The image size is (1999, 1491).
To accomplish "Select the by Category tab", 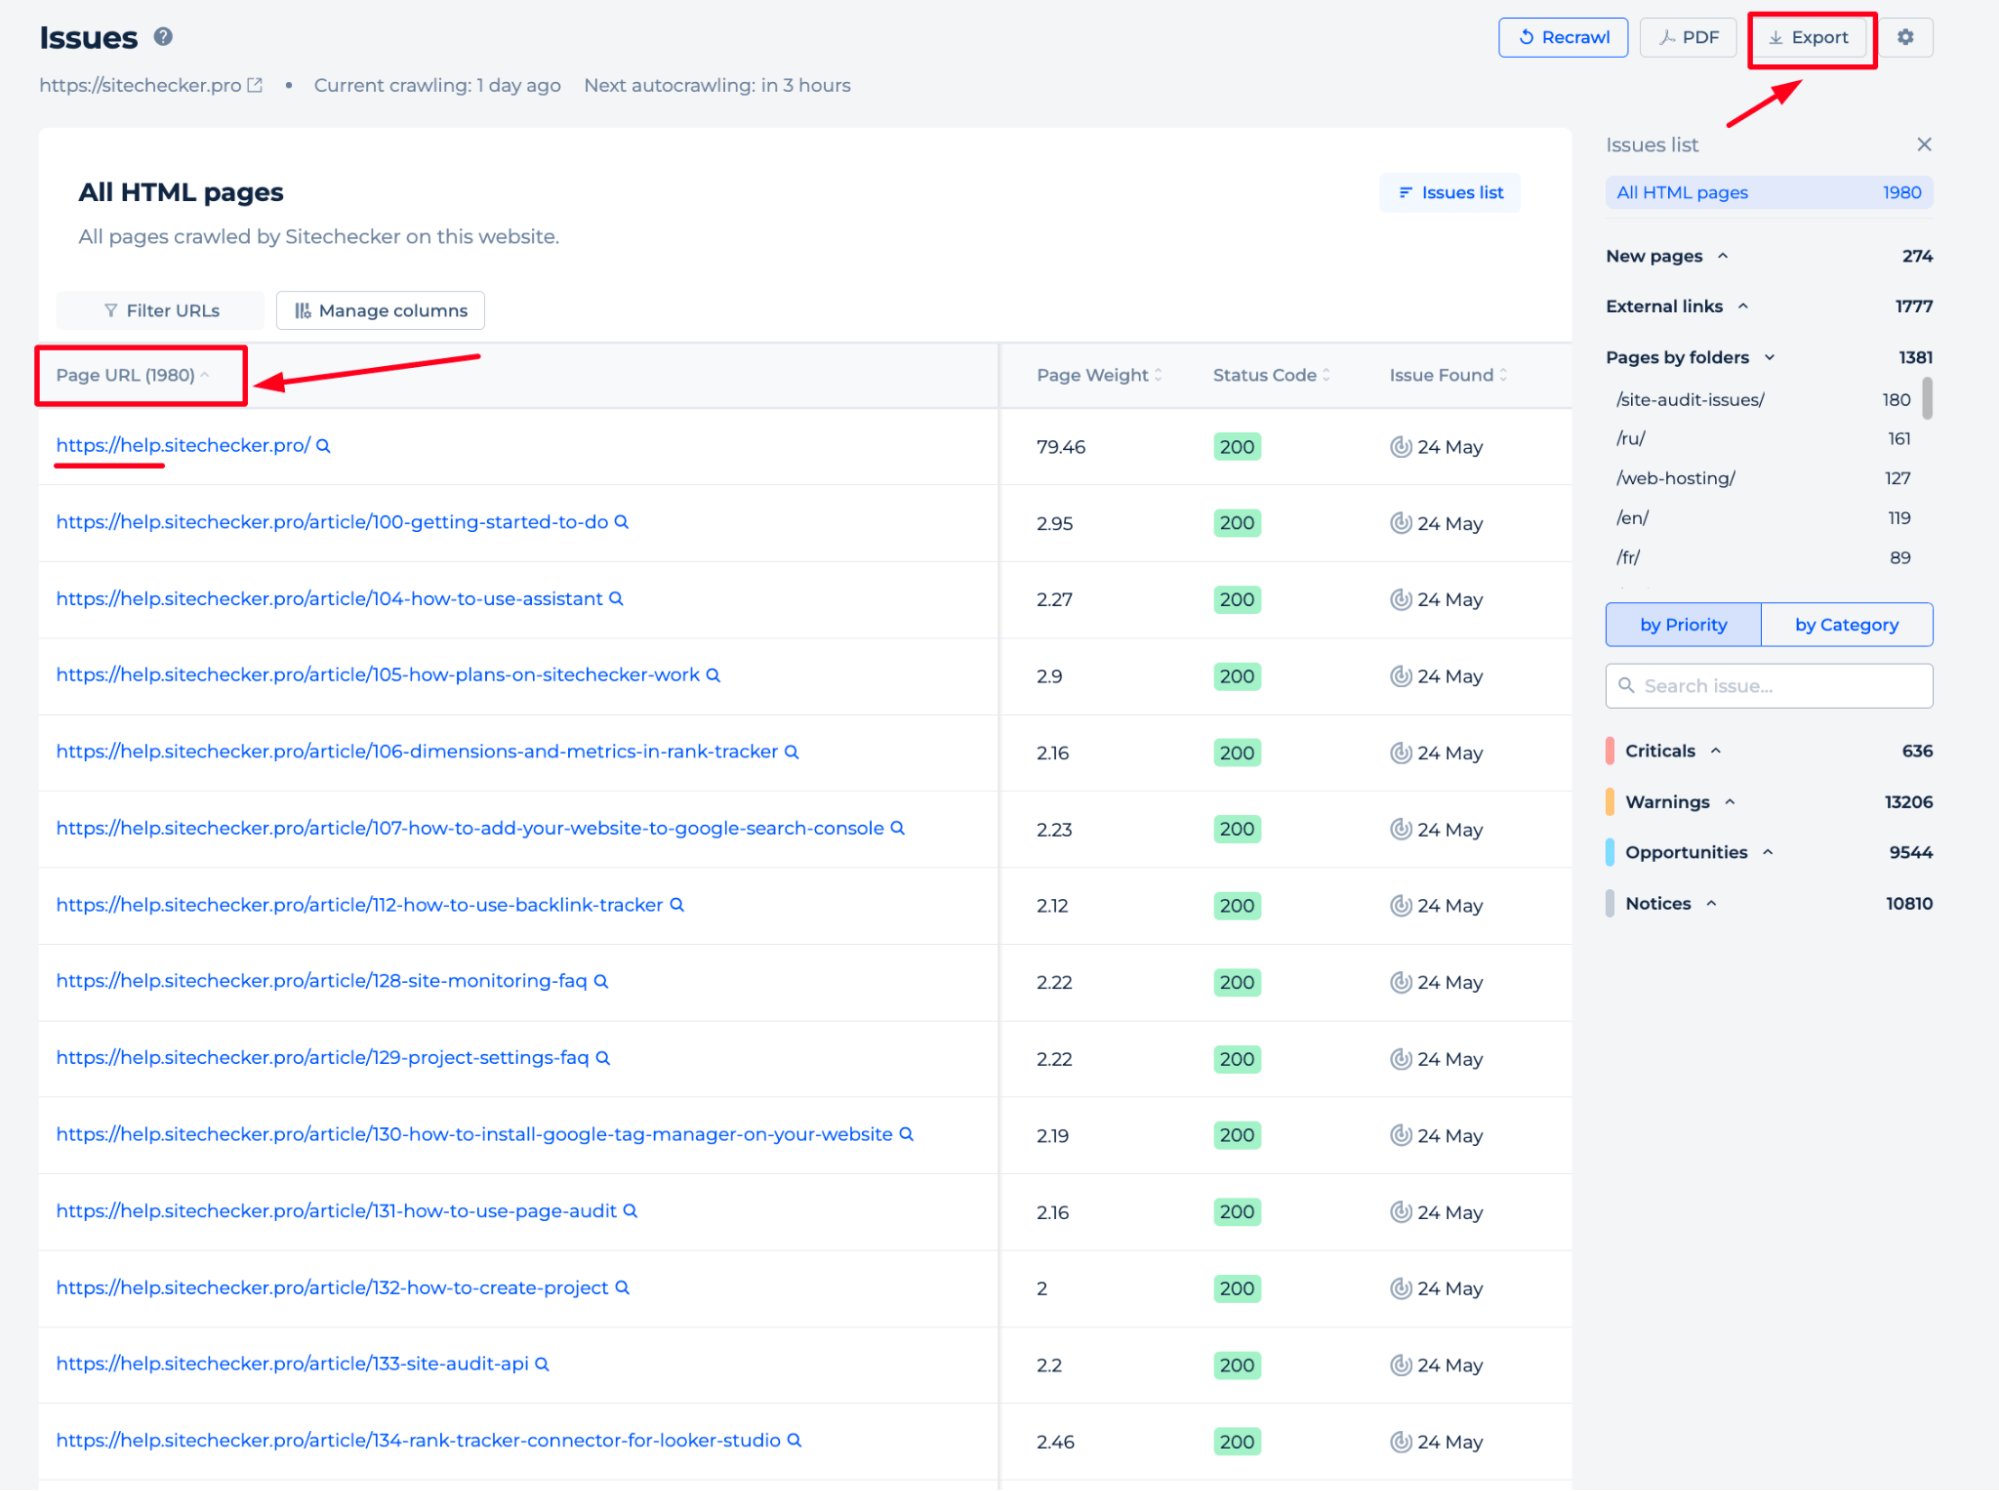I will (x=1849, y=625).
